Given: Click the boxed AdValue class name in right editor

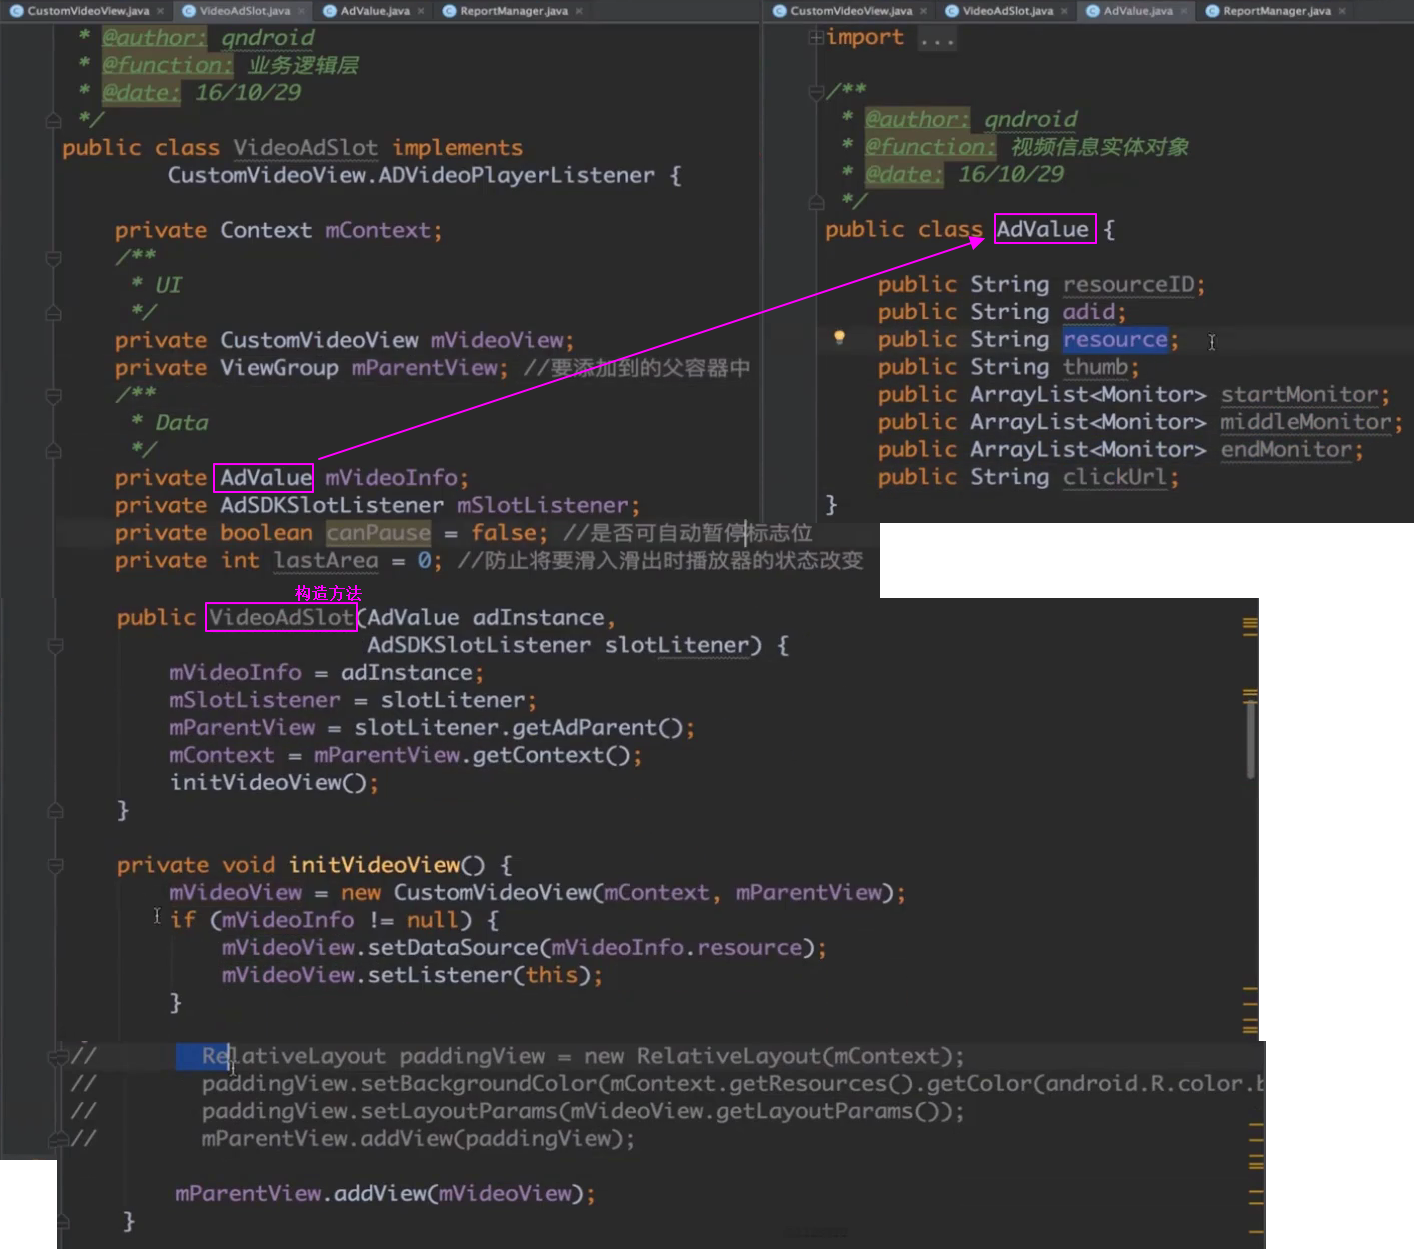Looking at the screenshot, I should 1043,229.
